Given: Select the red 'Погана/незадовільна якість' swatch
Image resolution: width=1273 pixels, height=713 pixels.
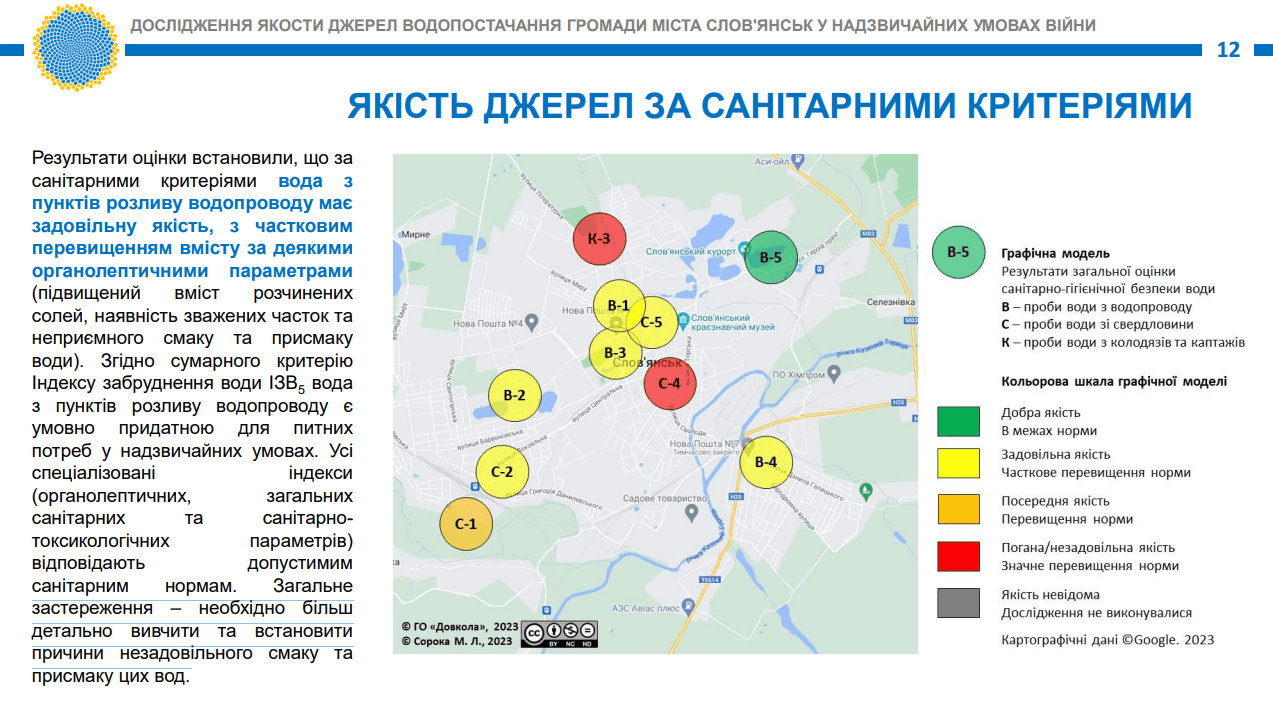Looking at the screenshot, I should pyautogui.click(x=958, y=556).
